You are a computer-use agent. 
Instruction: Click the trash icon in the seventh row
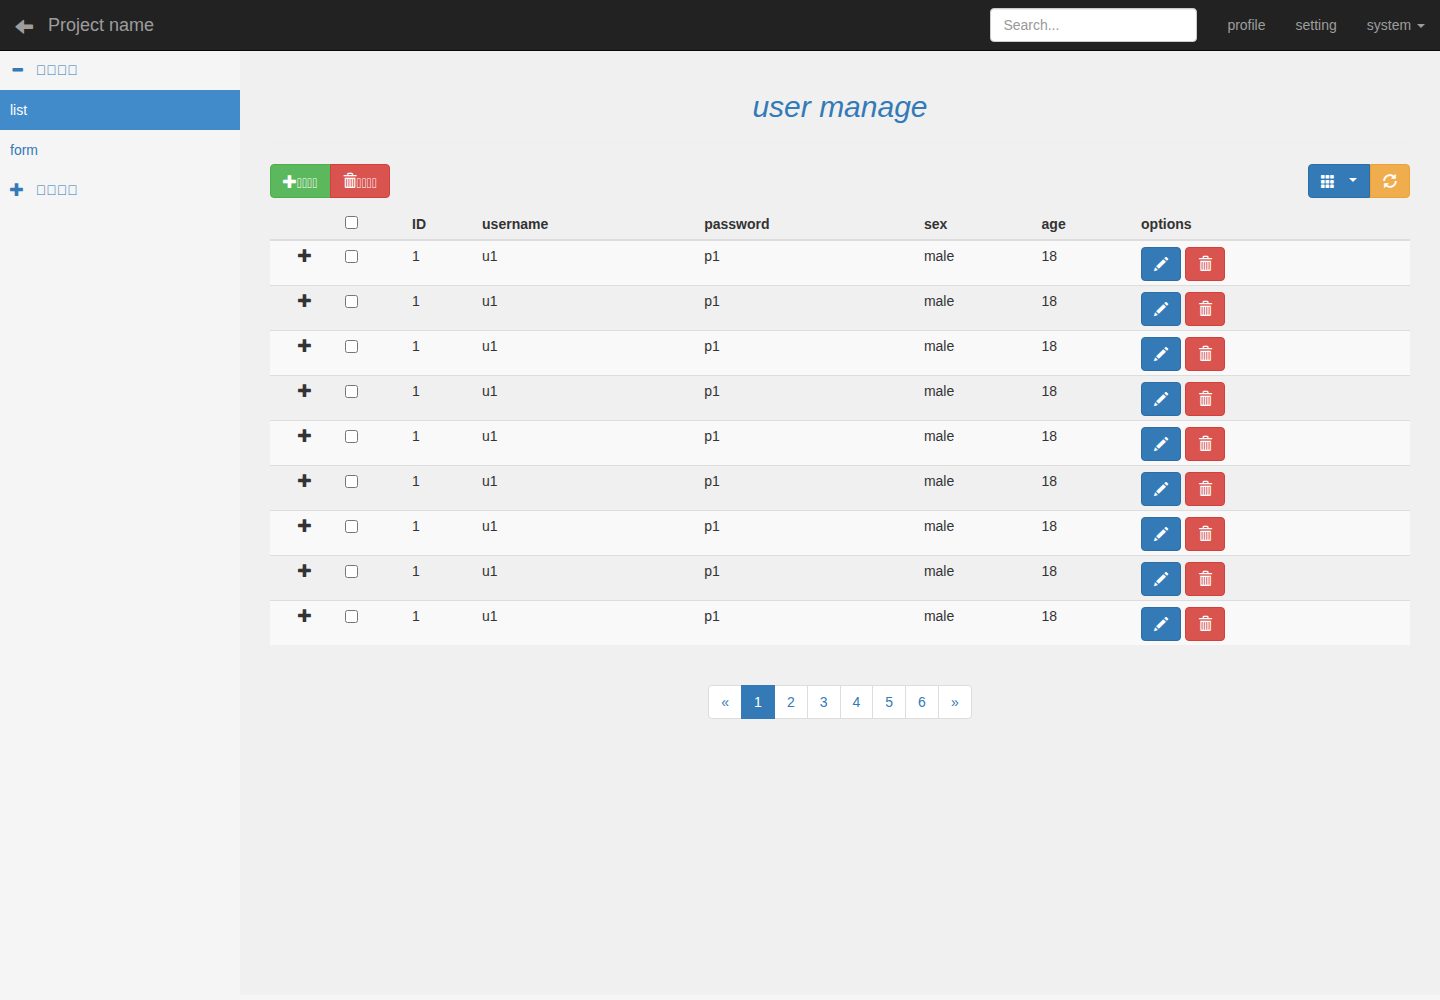[x=1205, y=534]
